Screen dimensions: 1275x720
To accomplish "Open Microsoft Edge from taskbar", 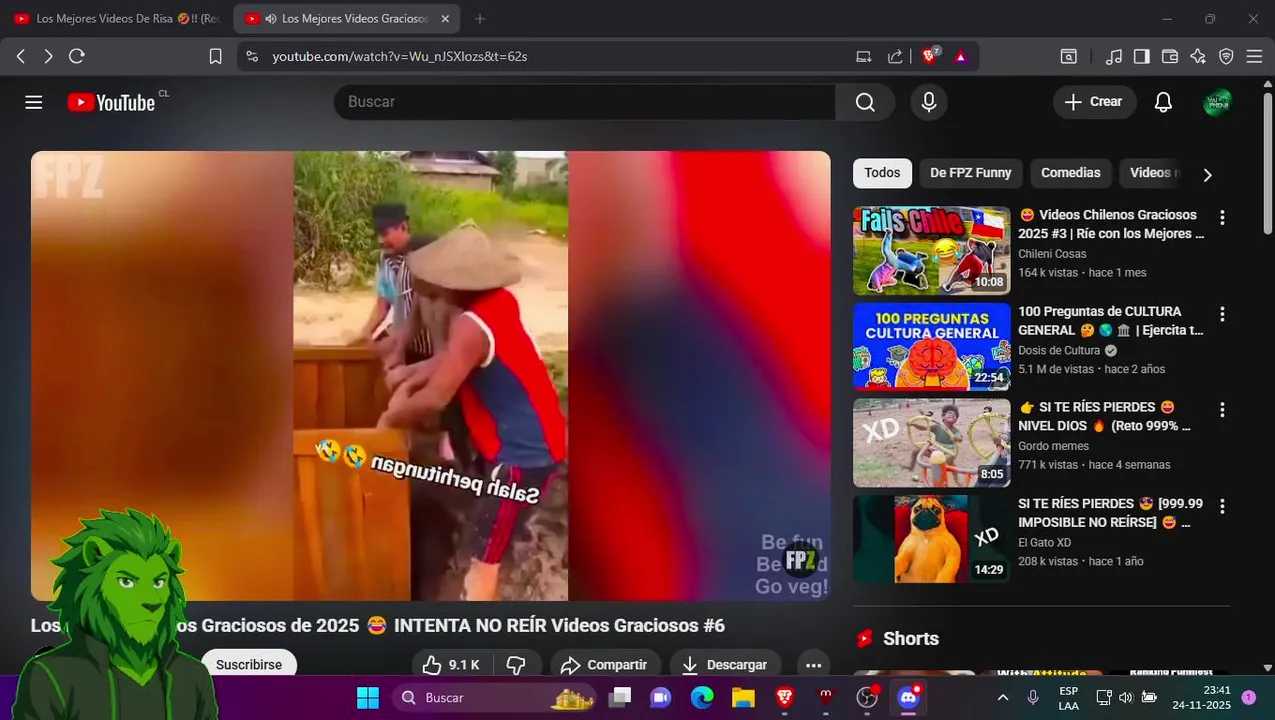I will coord(702,697).
